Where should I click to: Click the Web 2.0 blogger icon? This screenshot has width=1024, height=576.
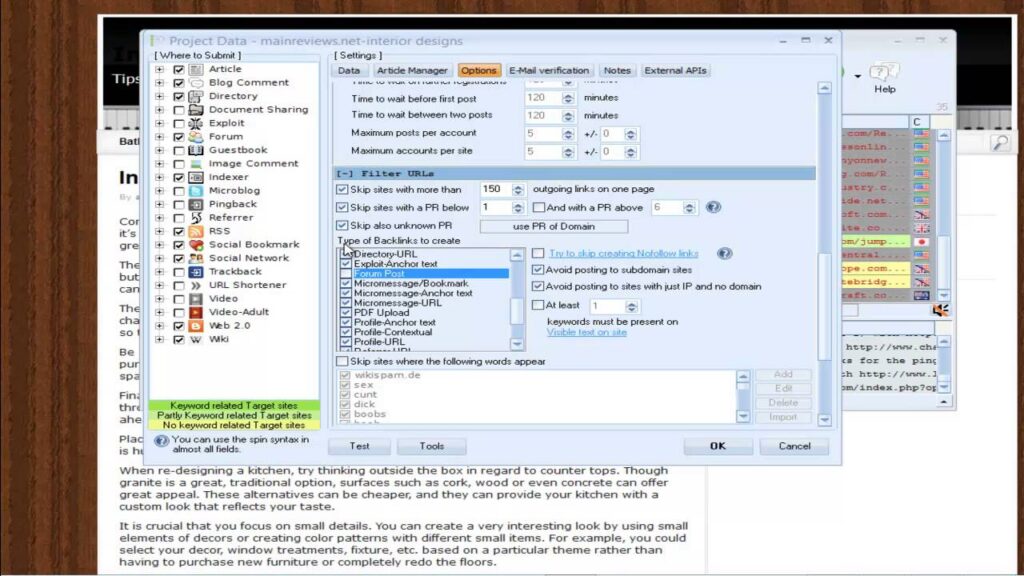tap(195, 325)
